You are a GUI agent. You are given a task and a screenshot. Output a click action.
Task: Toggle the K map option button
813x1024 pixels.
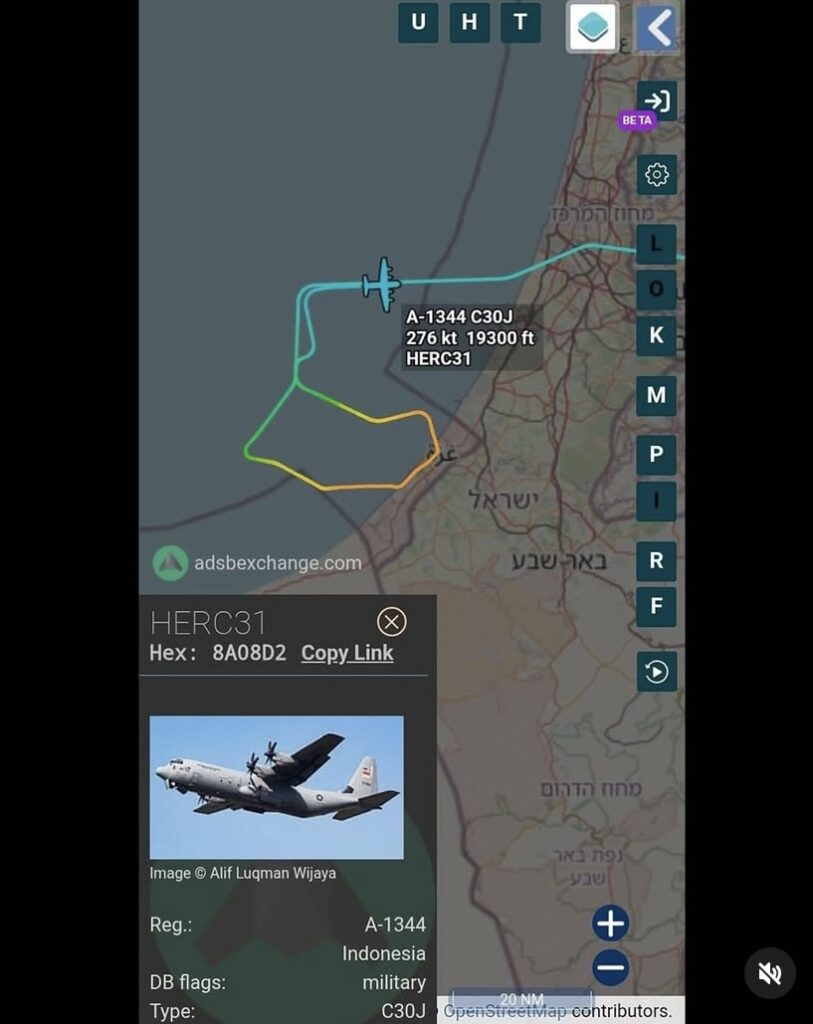click(x=656, y=336)
